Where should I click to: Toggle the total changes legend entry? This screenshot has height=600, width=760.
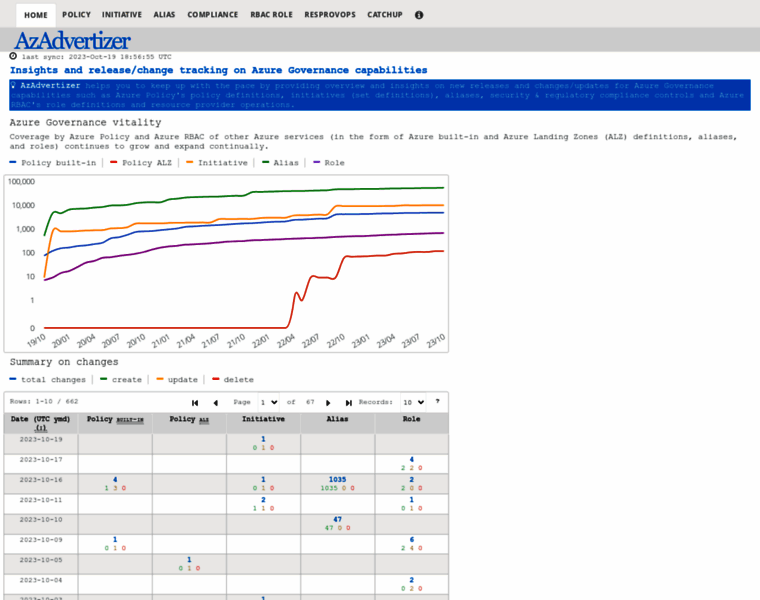tap(48, 379)
